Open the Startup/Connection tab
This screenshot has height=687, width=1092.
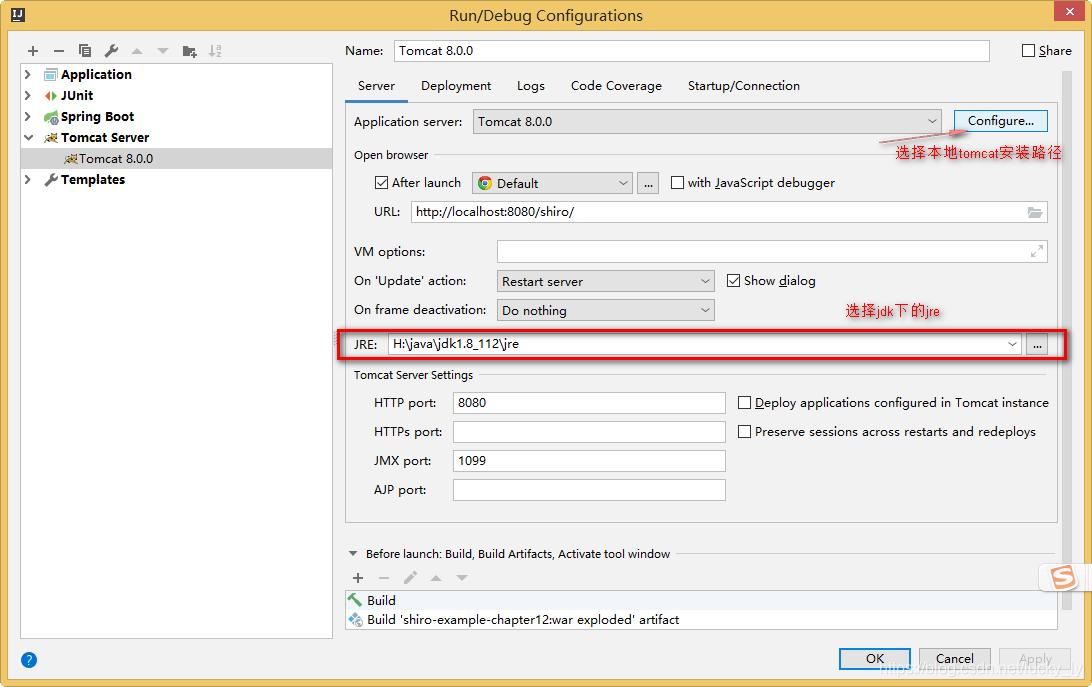coord(743,86)
